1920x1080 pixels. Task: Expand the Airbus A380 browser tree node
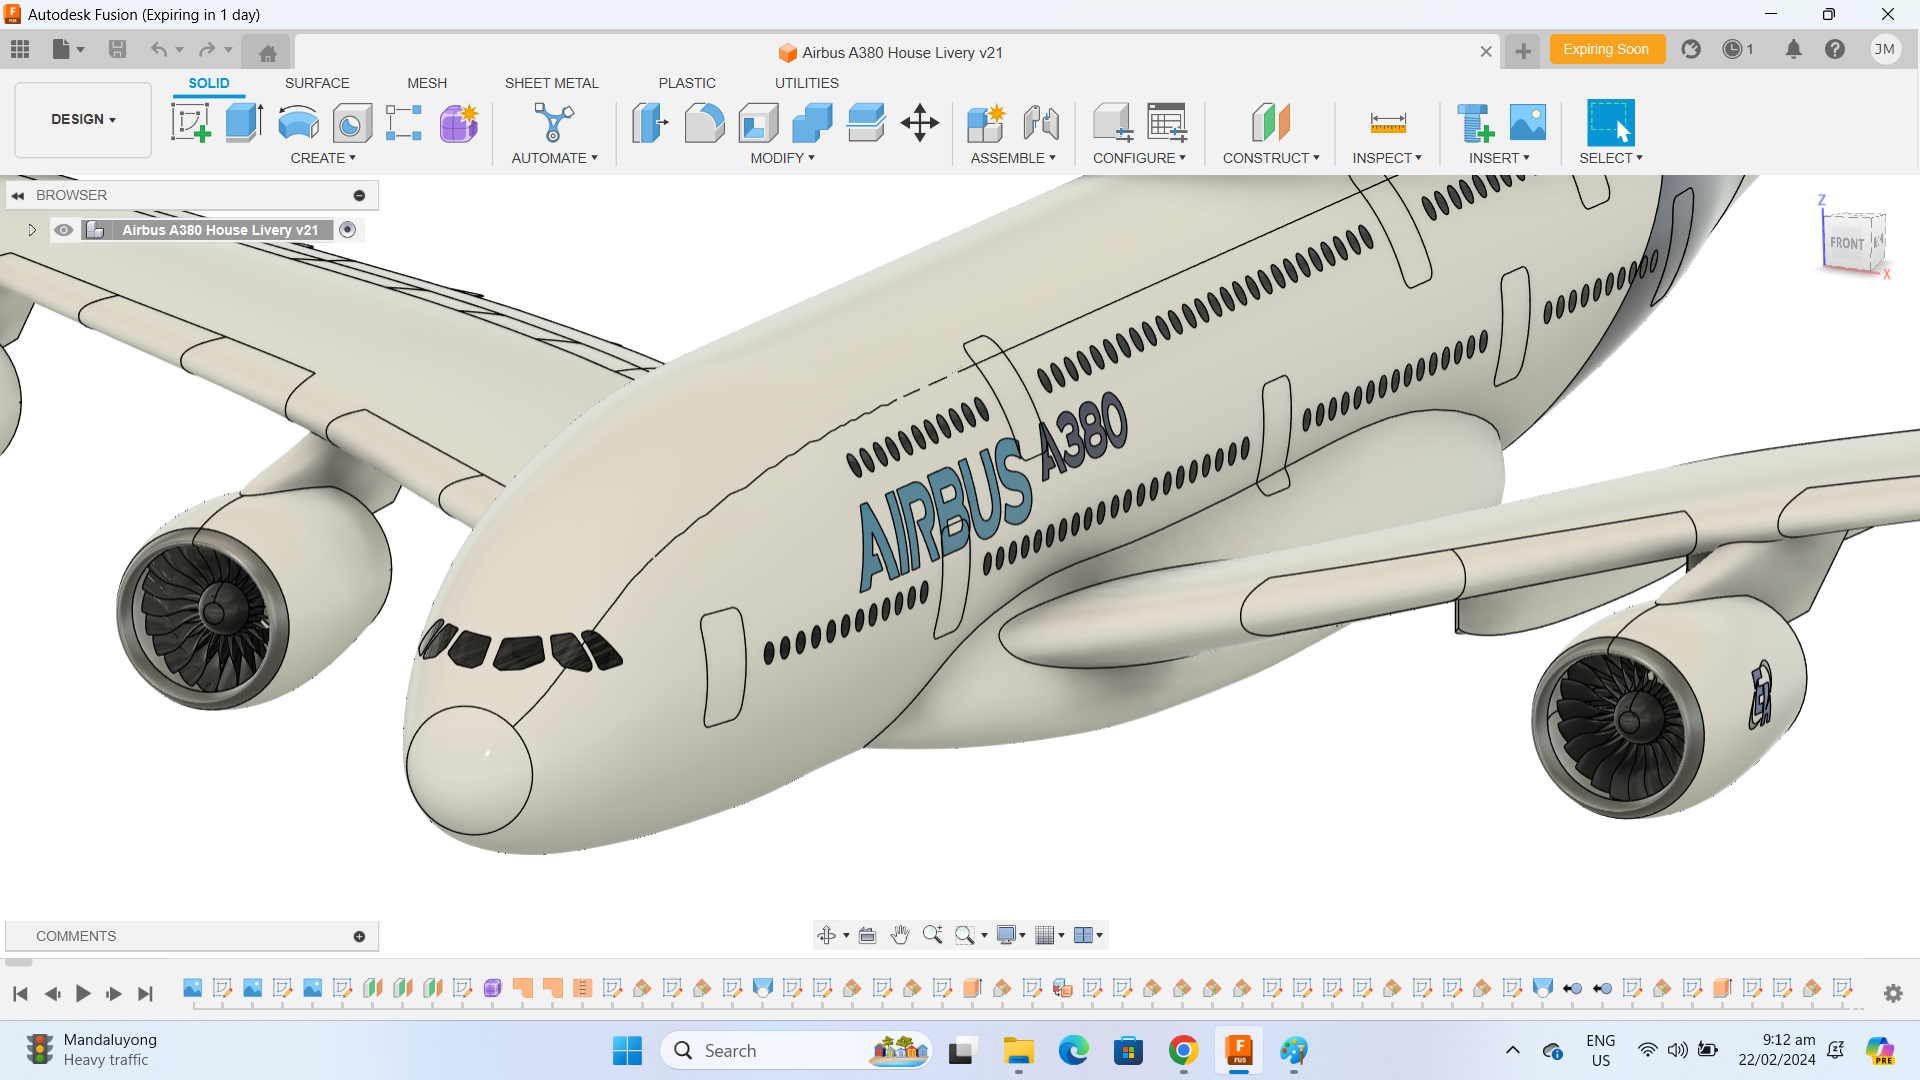(31, 229)
